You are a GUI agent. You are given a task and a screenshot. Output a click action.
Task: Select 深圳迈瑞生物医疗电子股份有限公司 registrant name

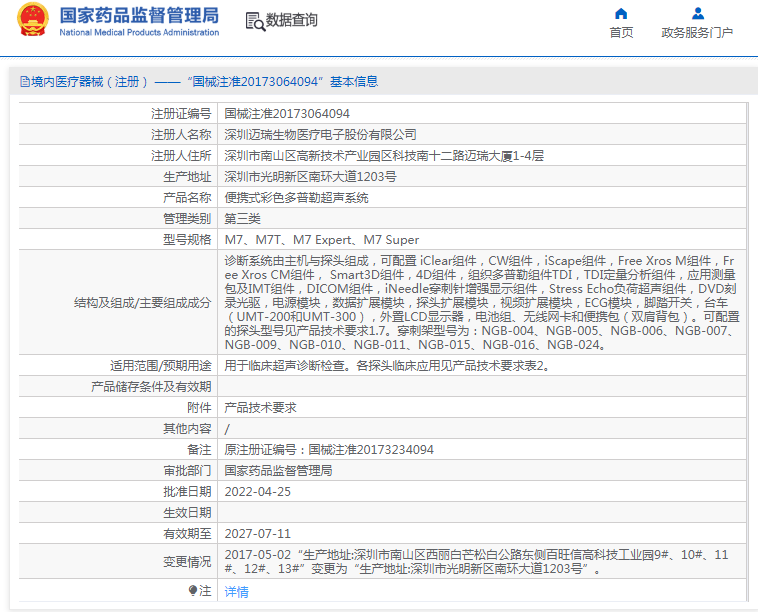(320, 134)
